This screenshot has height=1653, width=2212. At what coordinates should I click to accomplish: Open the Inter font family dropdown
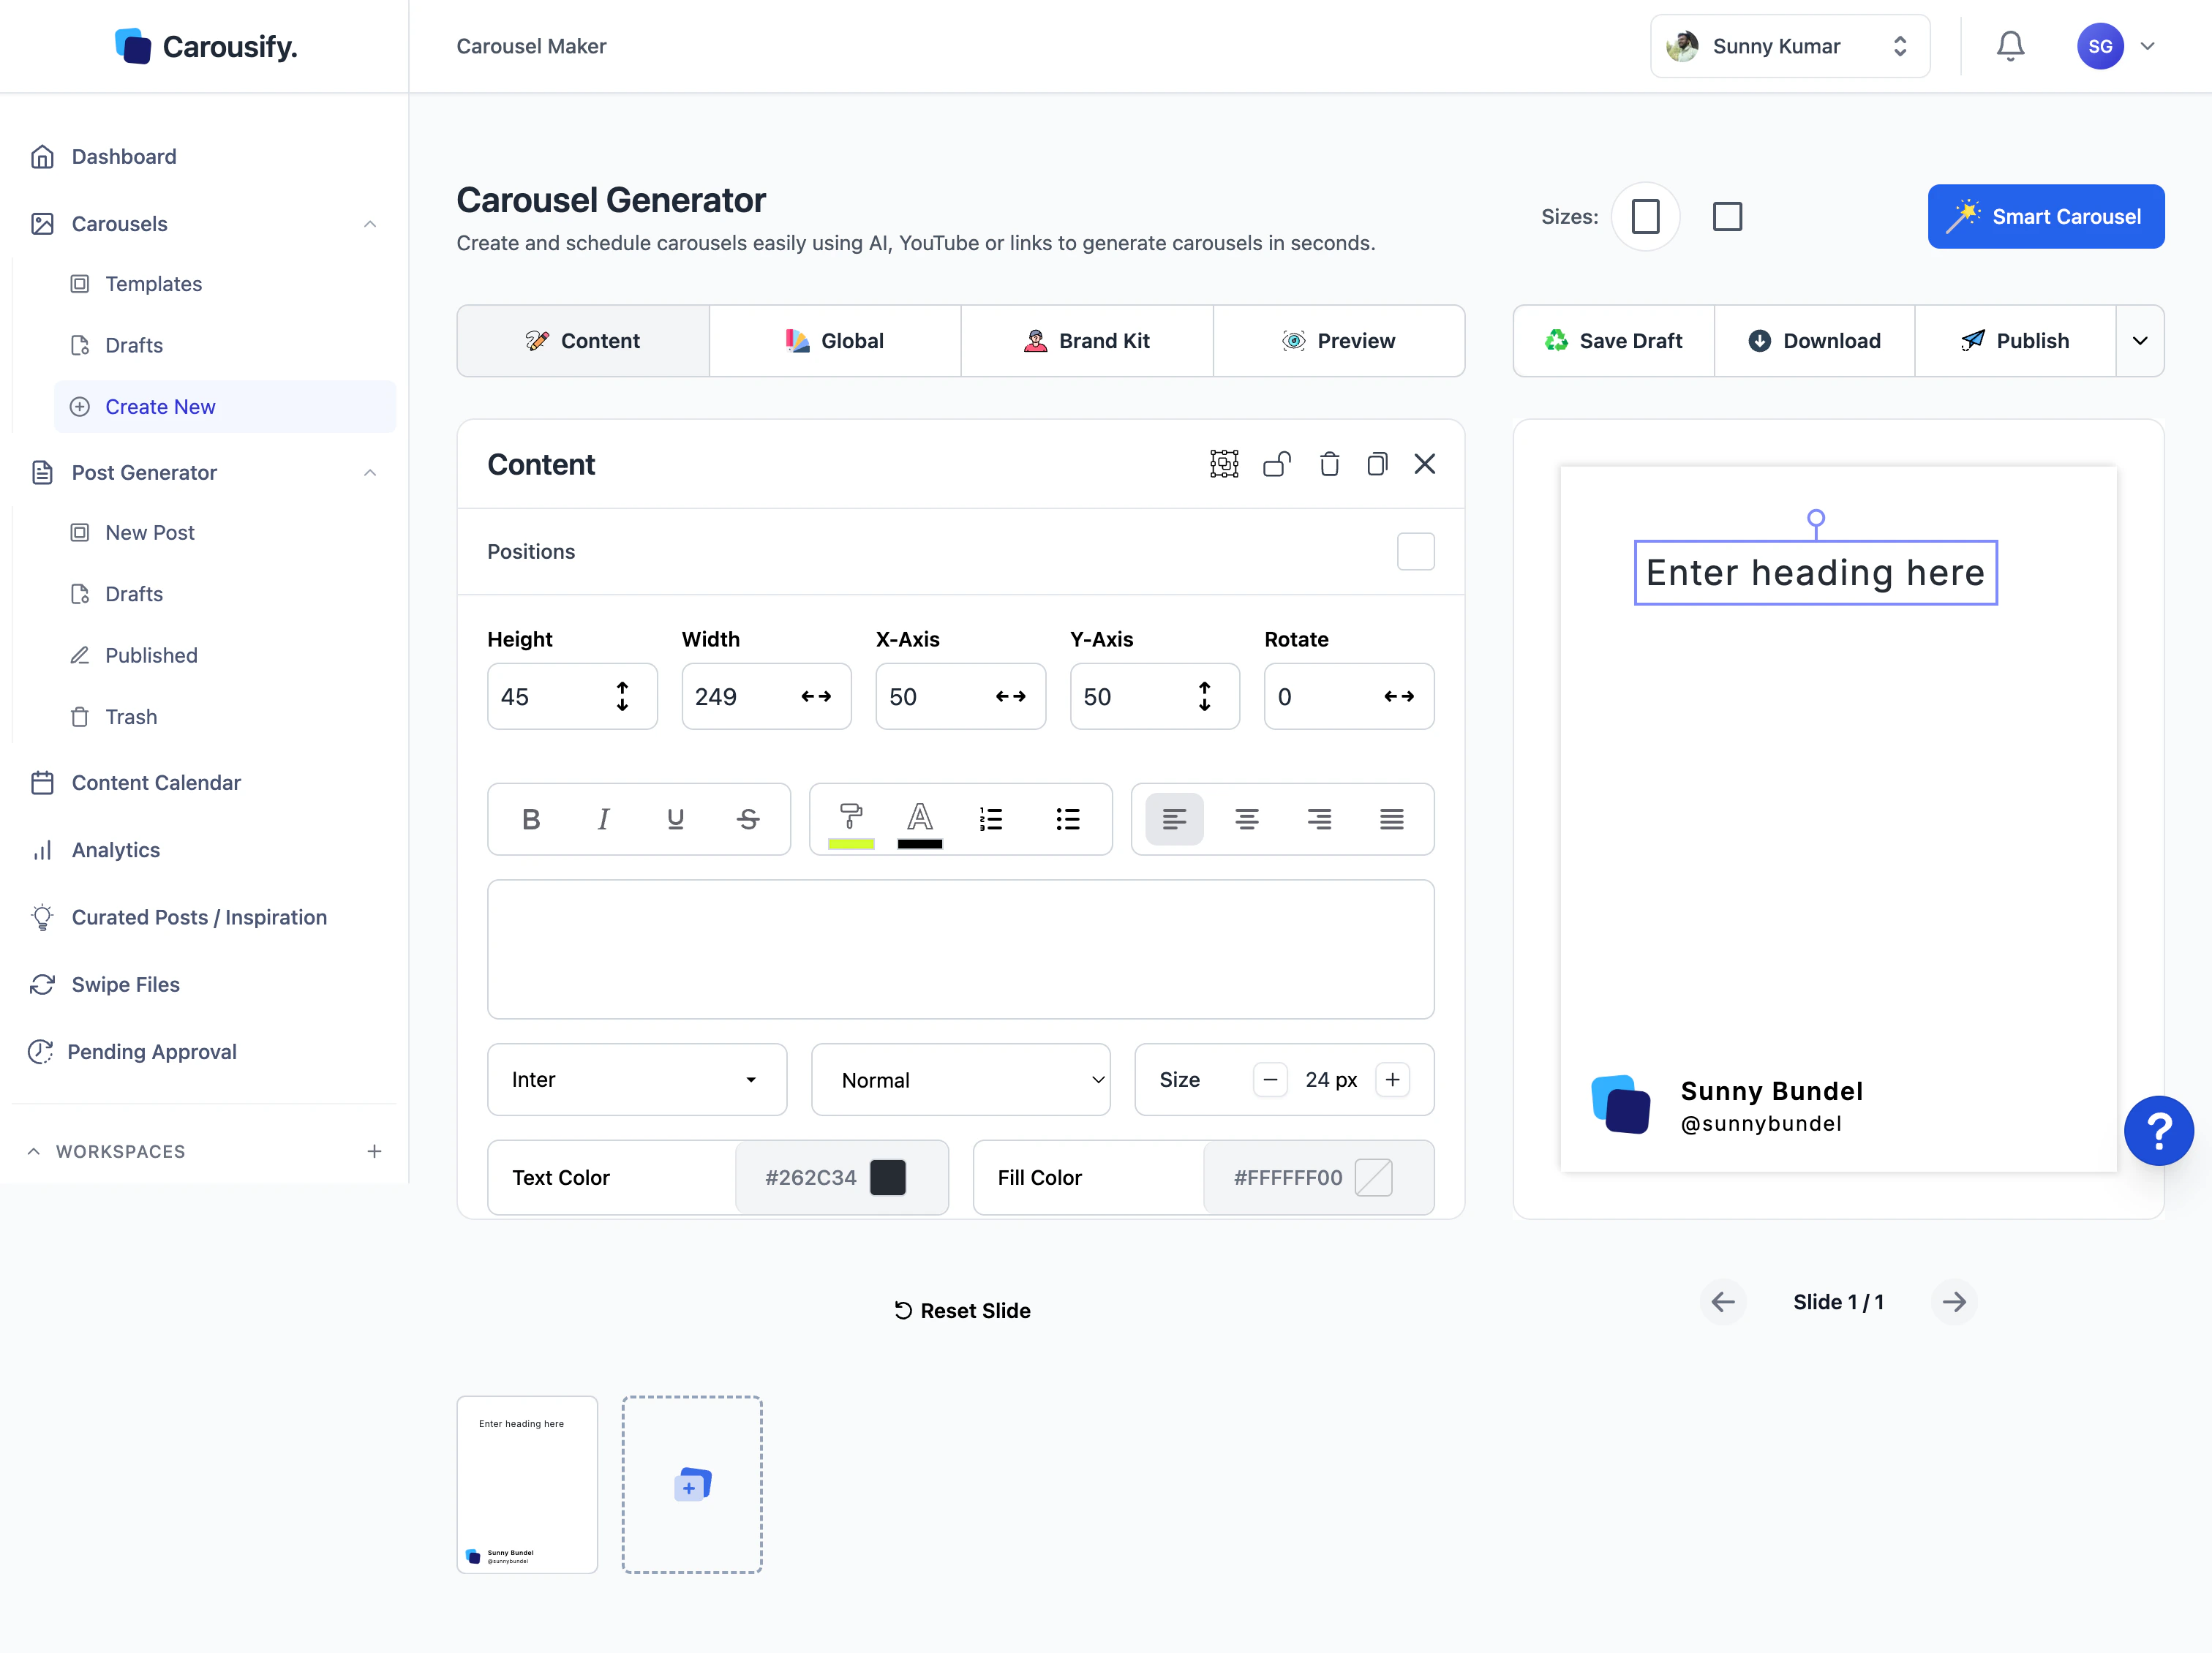(x=637, y=1079)
